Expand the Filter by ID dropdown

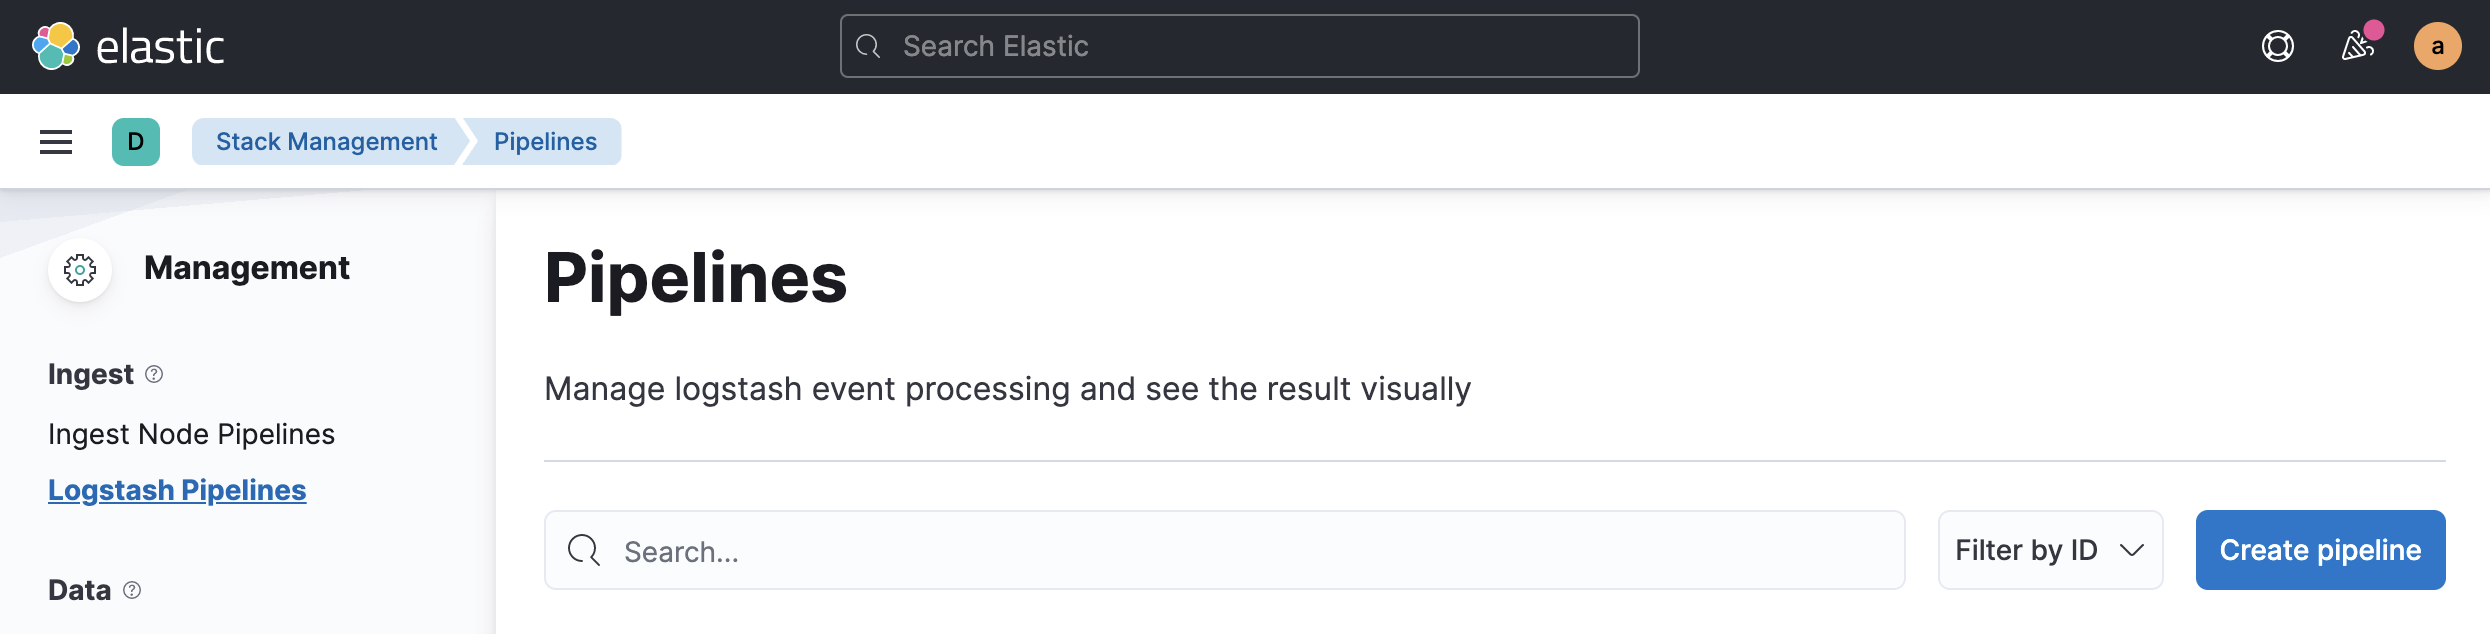(2050, 550)
